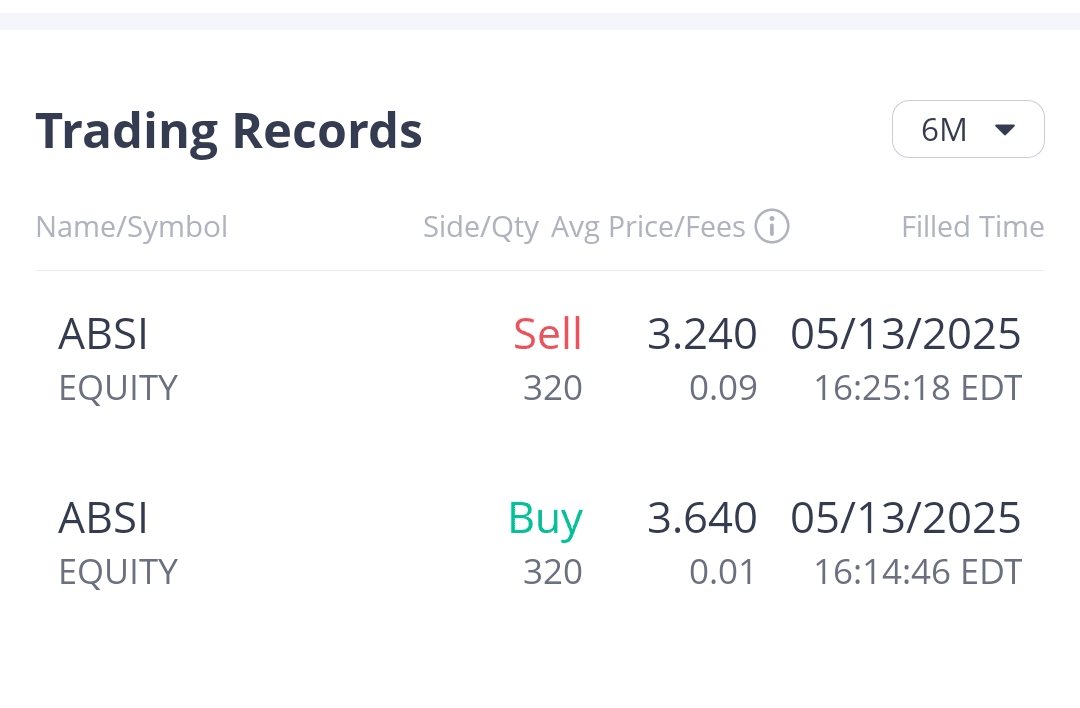This screenshot has width=1080, height=708.
Task: Click the Name/Symbol column header
Action: click(x=132, y=227)
